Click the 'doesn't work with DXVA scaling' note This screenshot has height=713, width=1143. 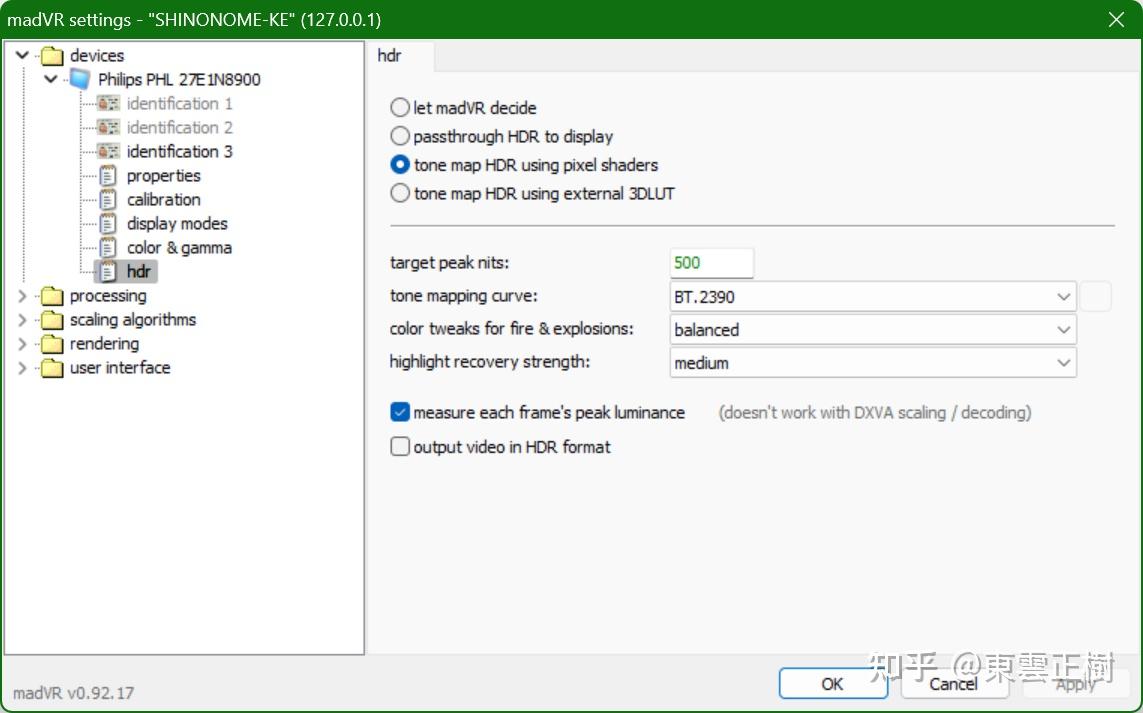[875, 413]
